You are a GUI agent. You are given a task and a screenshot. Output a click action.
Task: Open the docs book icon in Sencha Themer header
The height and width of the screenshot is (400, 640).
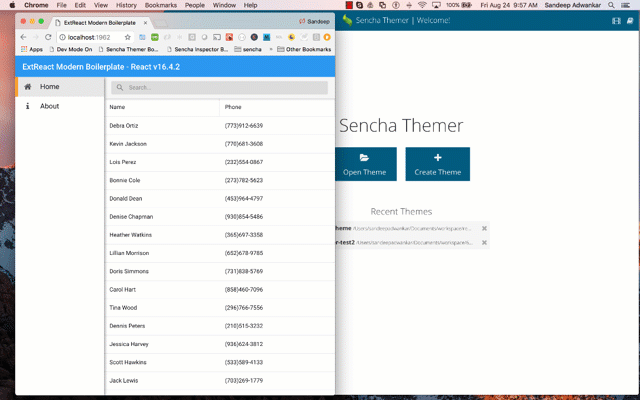point(630,21)
